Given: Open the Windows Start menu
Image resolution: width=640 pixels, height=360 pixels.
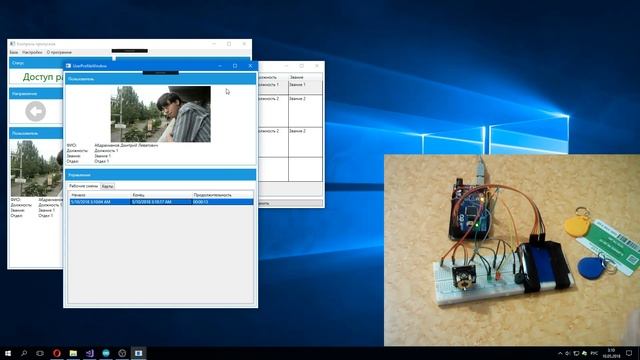Looking at the screenshot, I should pos(8,353).
